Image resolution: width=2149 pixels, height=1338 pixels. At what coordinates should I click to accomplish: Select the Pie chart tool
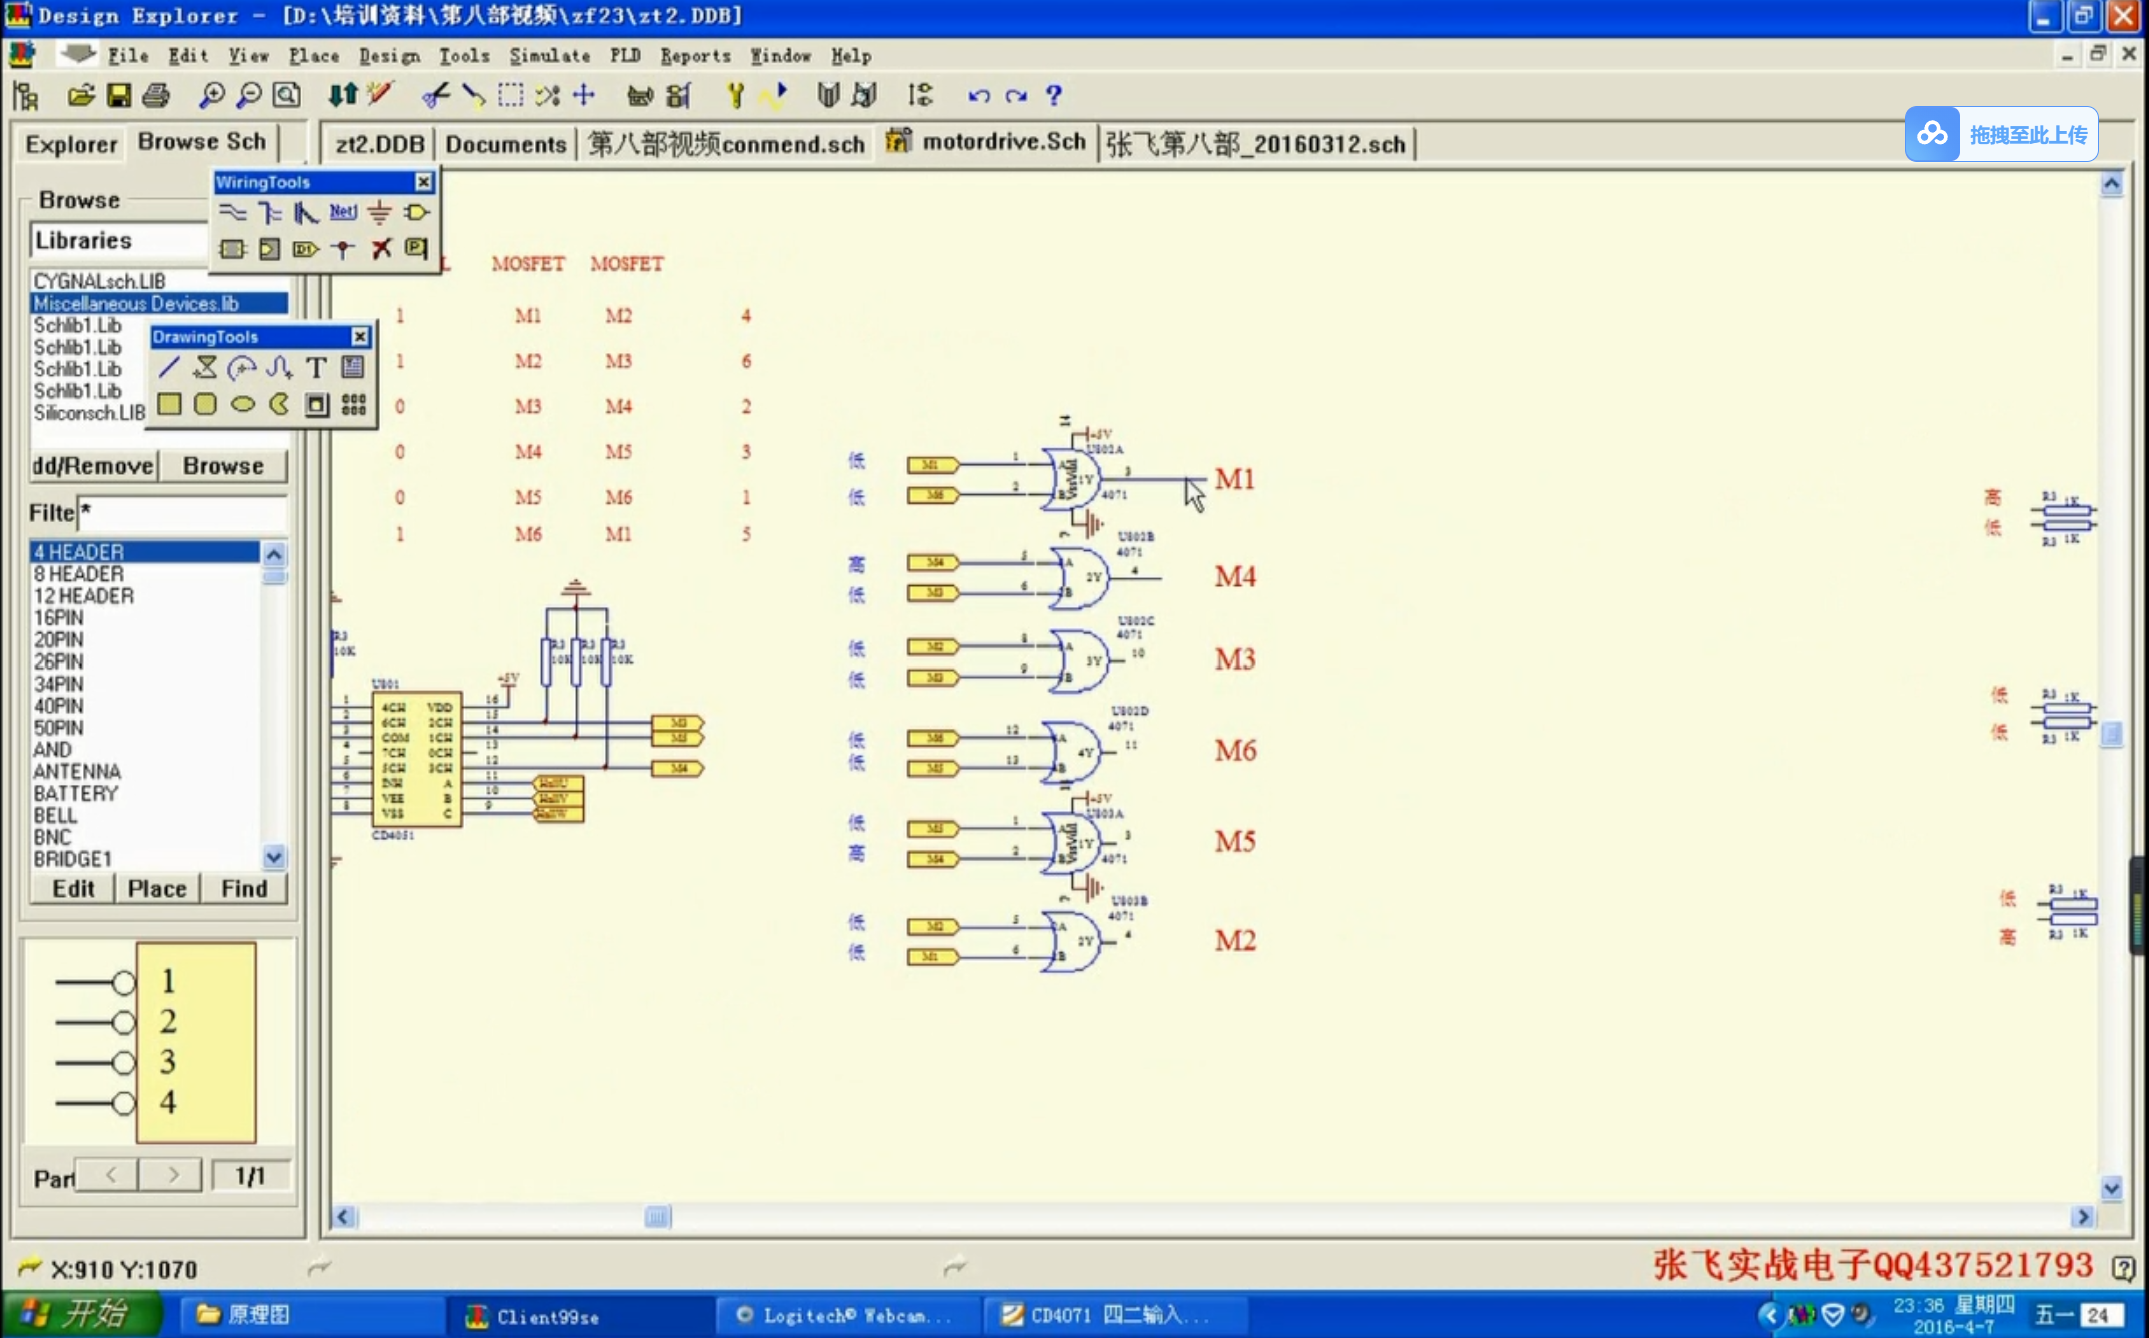point(279,404)
